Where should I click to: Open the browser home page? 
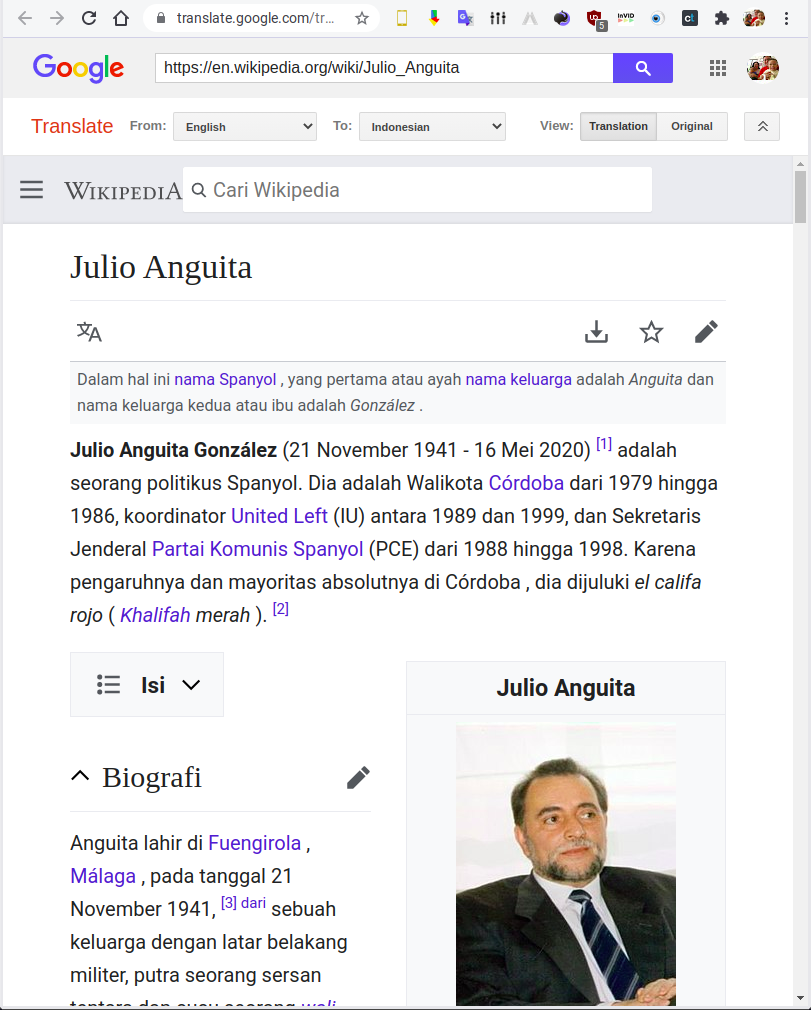(120, 18)
